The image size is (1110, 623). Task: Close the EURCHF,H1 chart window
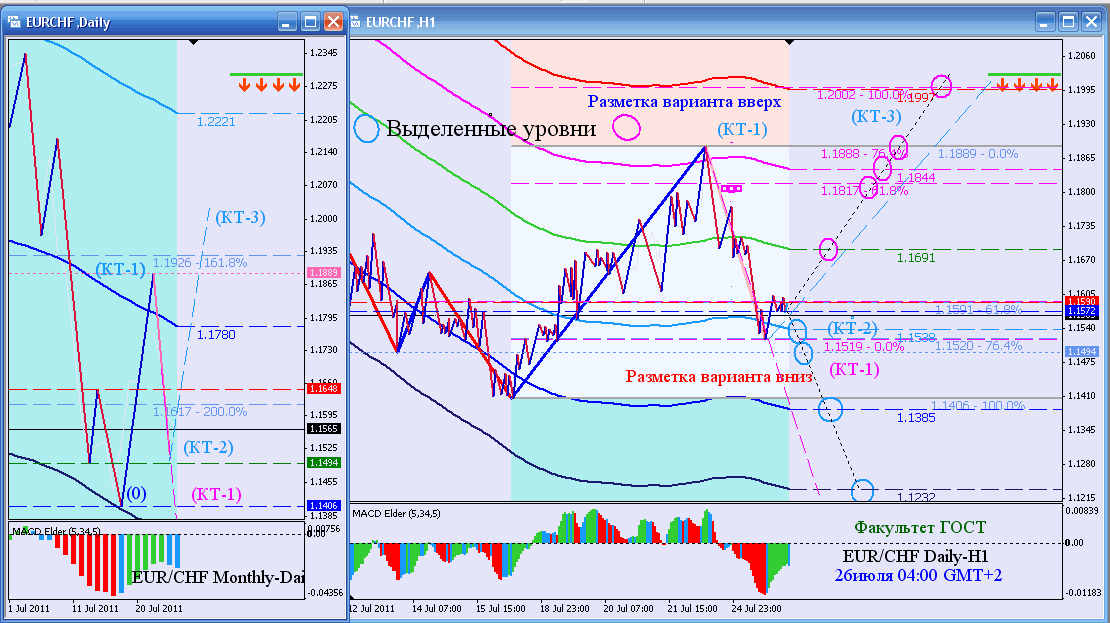coord(1092,22)
